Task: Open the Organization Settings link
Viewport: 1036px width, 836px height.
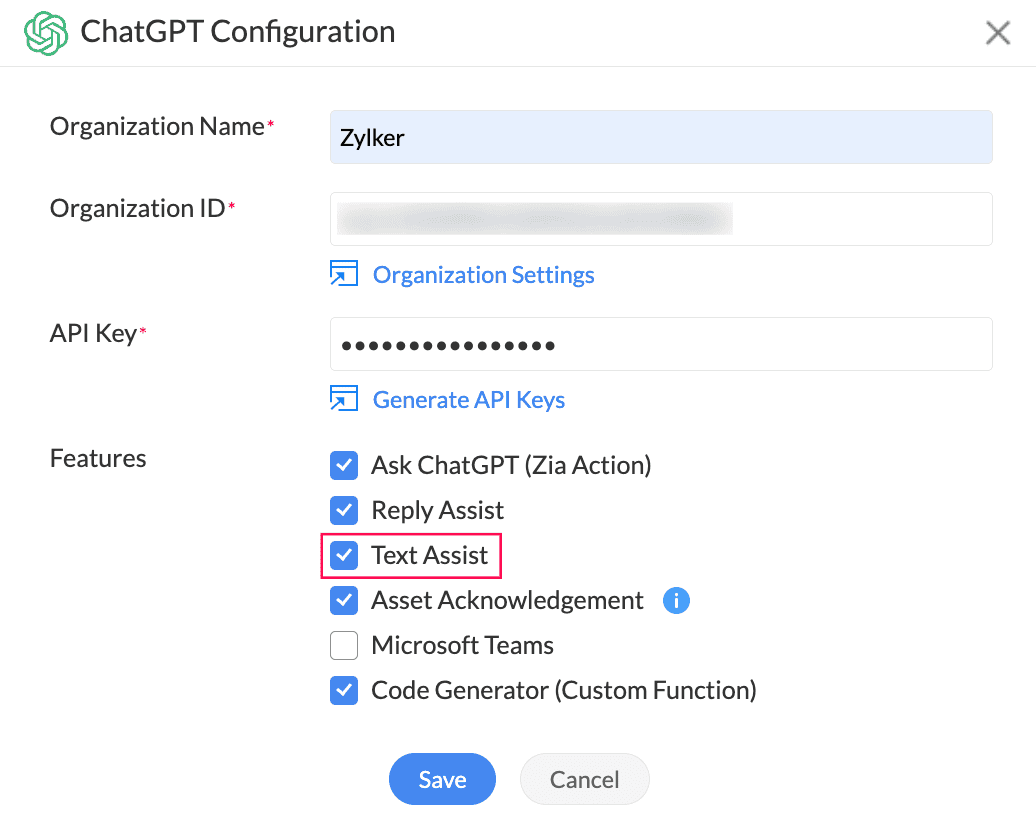Action: (484, 275)
